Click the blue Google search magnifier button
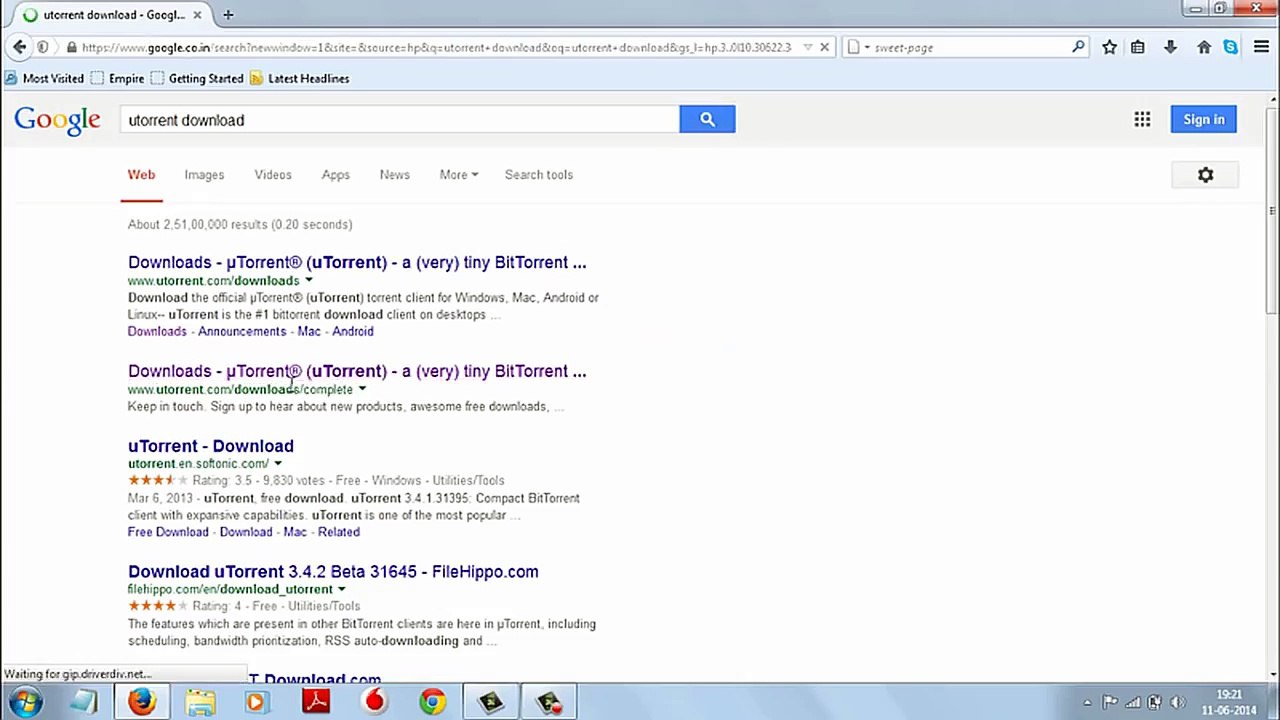Viewport: 1280px width, 720px height. (x=707, y=119)
